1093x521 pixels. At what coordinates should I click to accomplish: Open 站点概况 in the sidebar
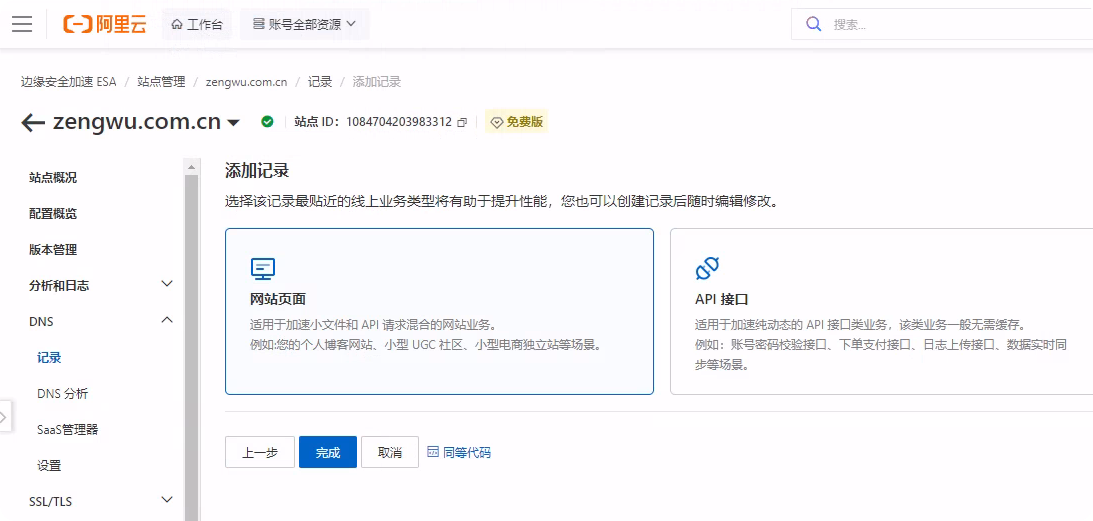[53, 178]
